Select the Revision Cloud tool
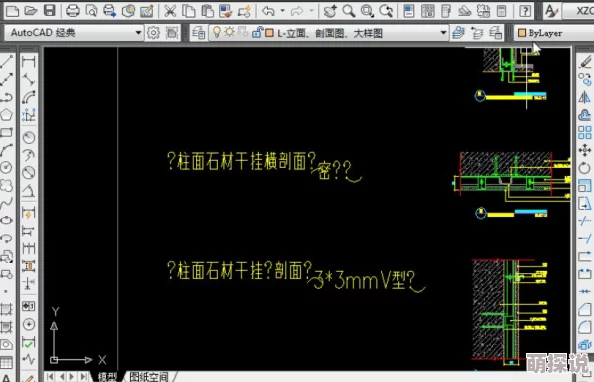 [7, 186]
